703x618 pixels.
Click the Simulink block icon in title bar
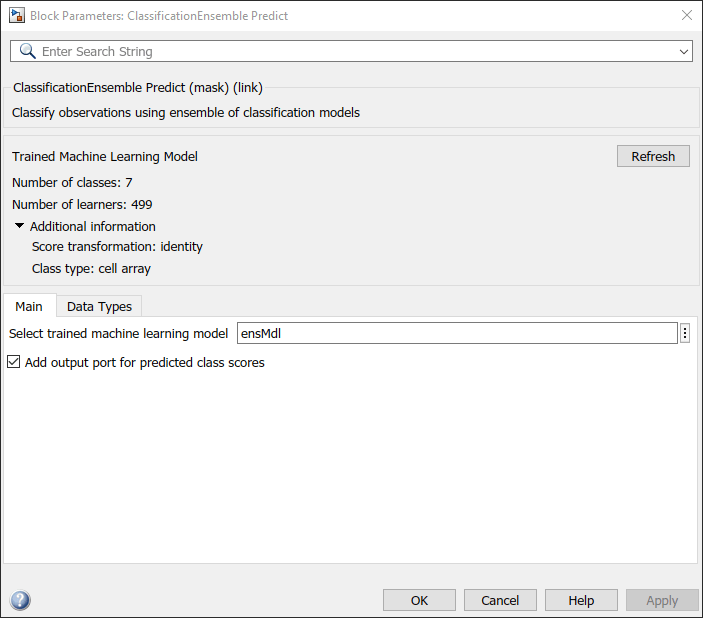pos(17,15)
